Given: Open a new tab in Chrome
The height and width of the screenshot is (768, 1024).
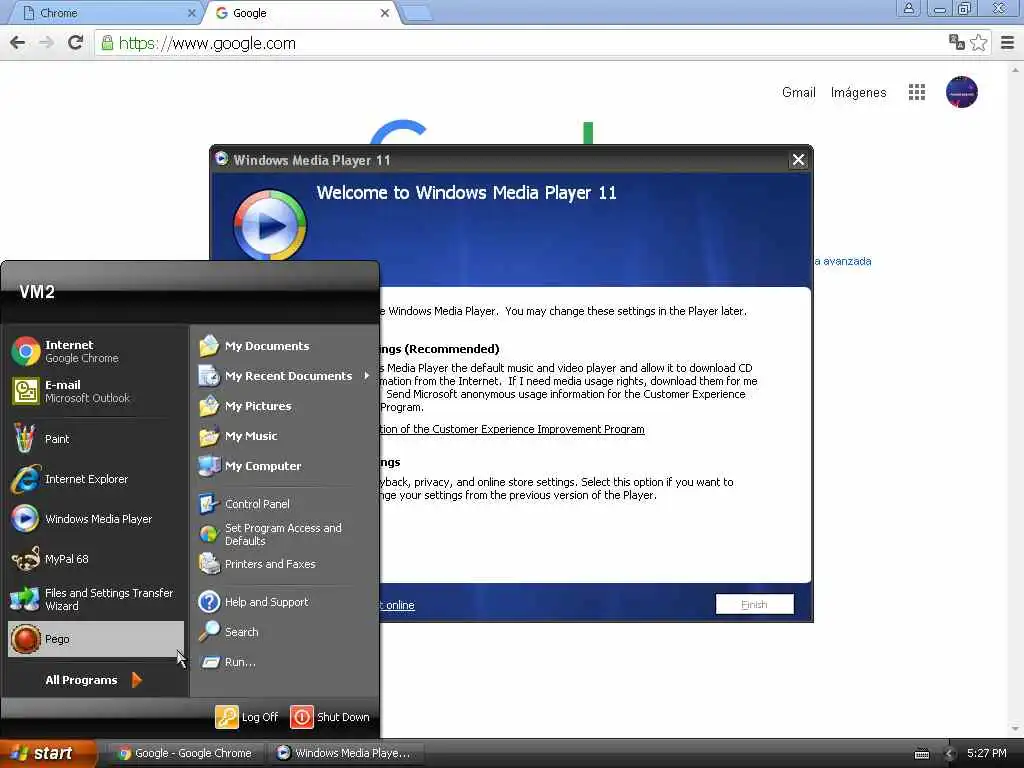Looking at the screenshot, I should (x=416, y=12).
